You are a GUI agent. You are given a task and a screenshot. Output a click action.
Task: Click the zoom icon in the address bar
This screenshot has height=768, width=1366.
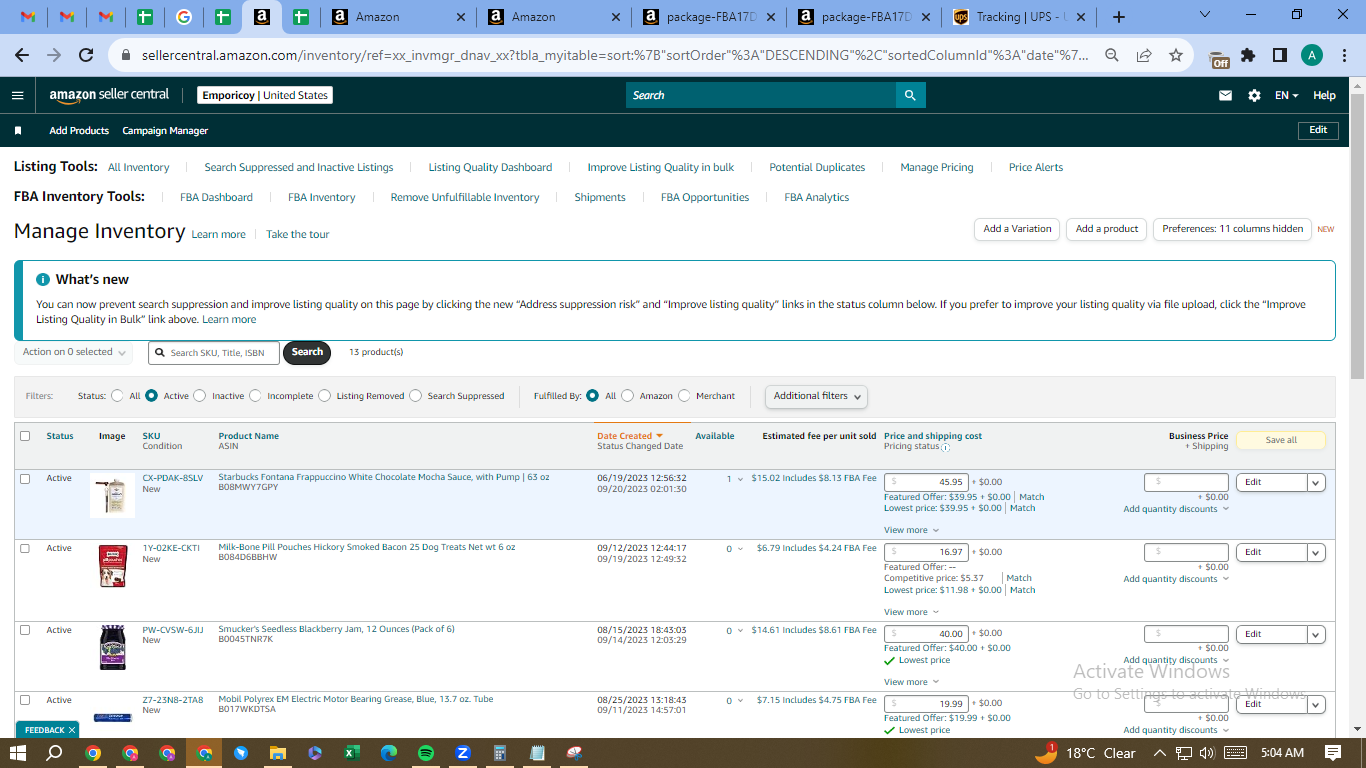click(1111, 56)
